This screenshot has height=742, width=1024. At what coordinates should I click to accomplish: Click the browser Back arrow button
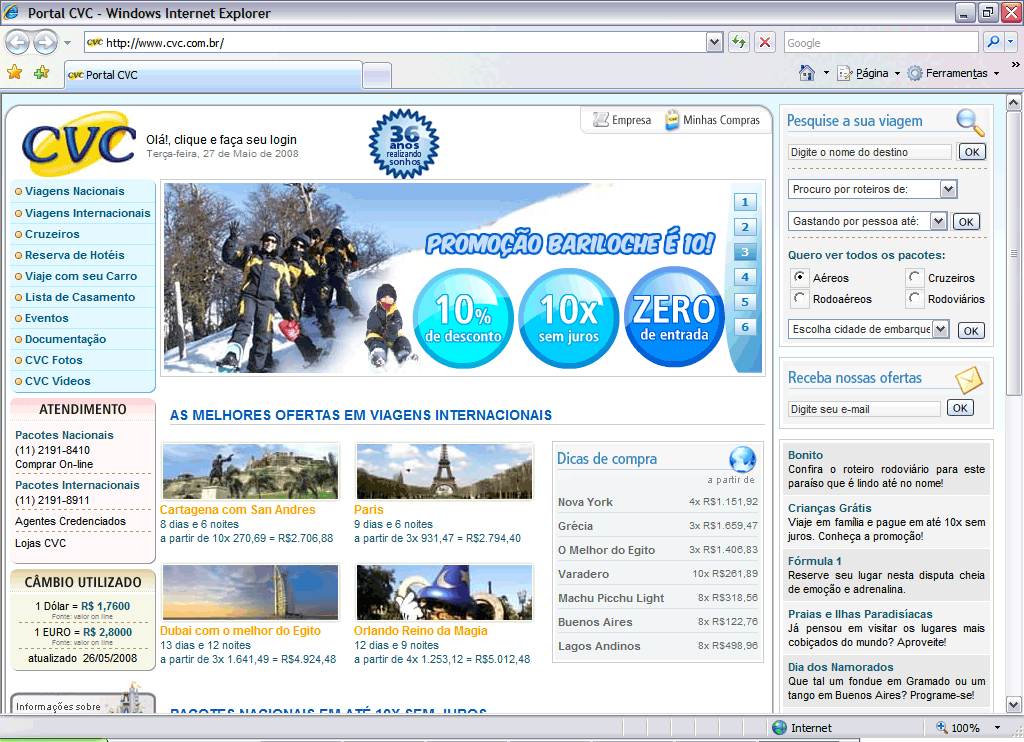point(18,43)
